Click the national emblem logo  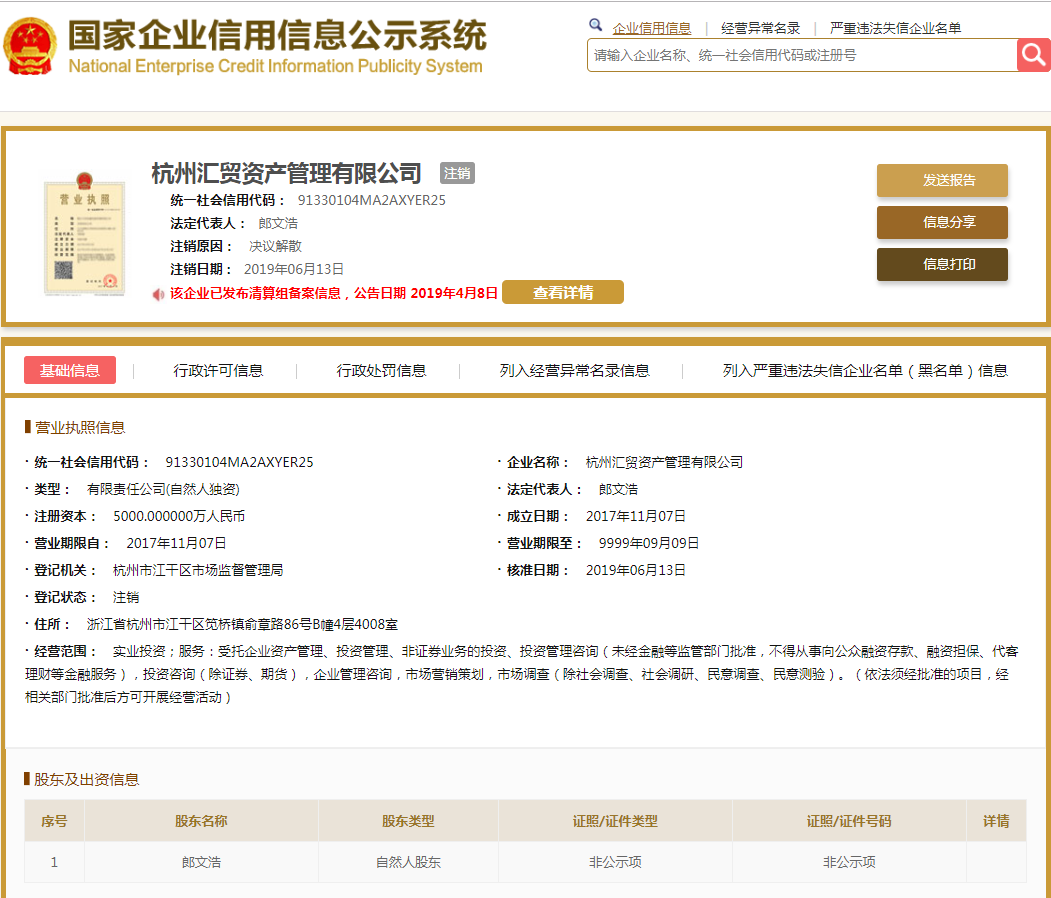tap(31, 46)
